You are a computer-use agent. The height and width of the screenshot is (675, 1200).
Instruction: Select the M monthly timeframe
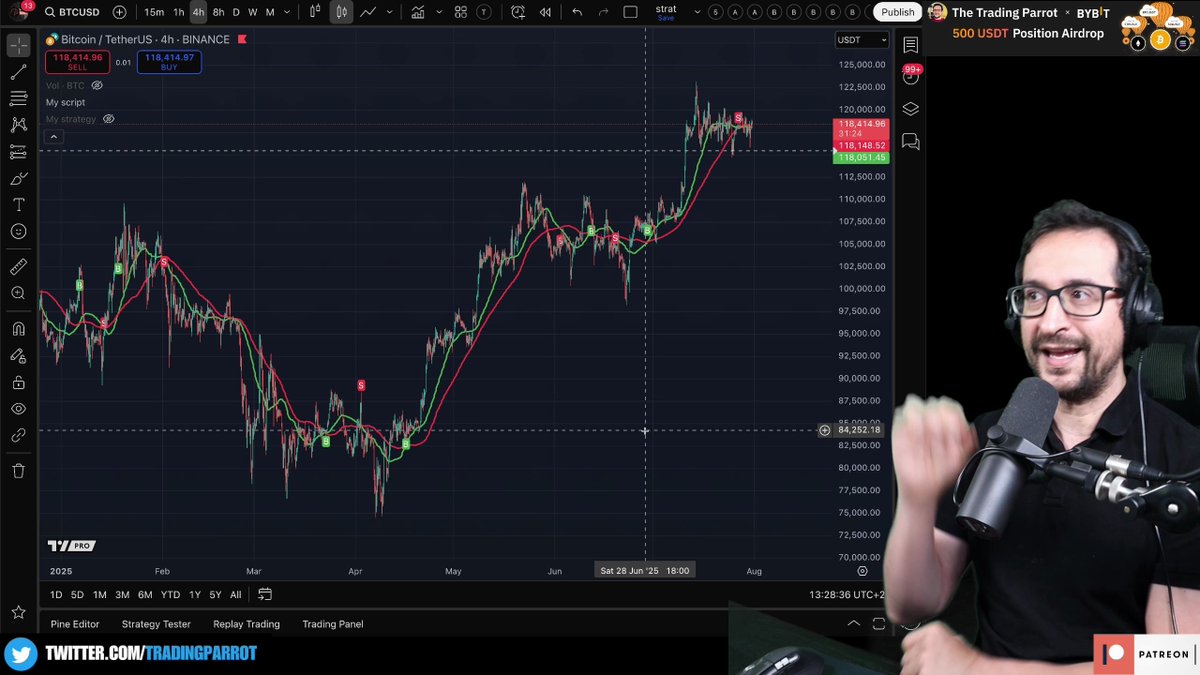[x=270, y=12]
